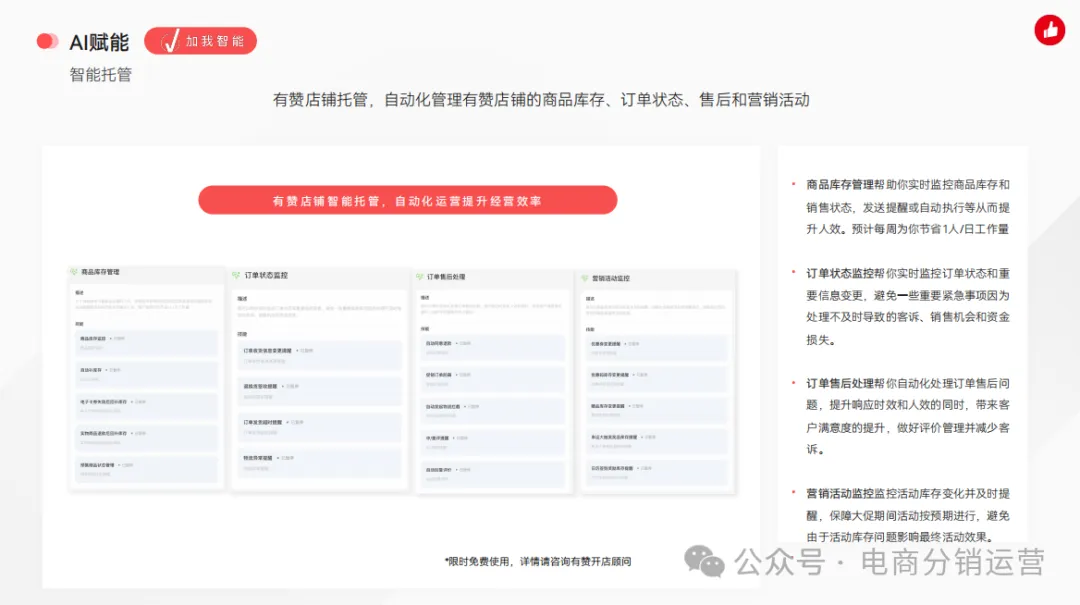Click the 智能托管 subtitle
1080x605 pixels.
click(101, 74)
